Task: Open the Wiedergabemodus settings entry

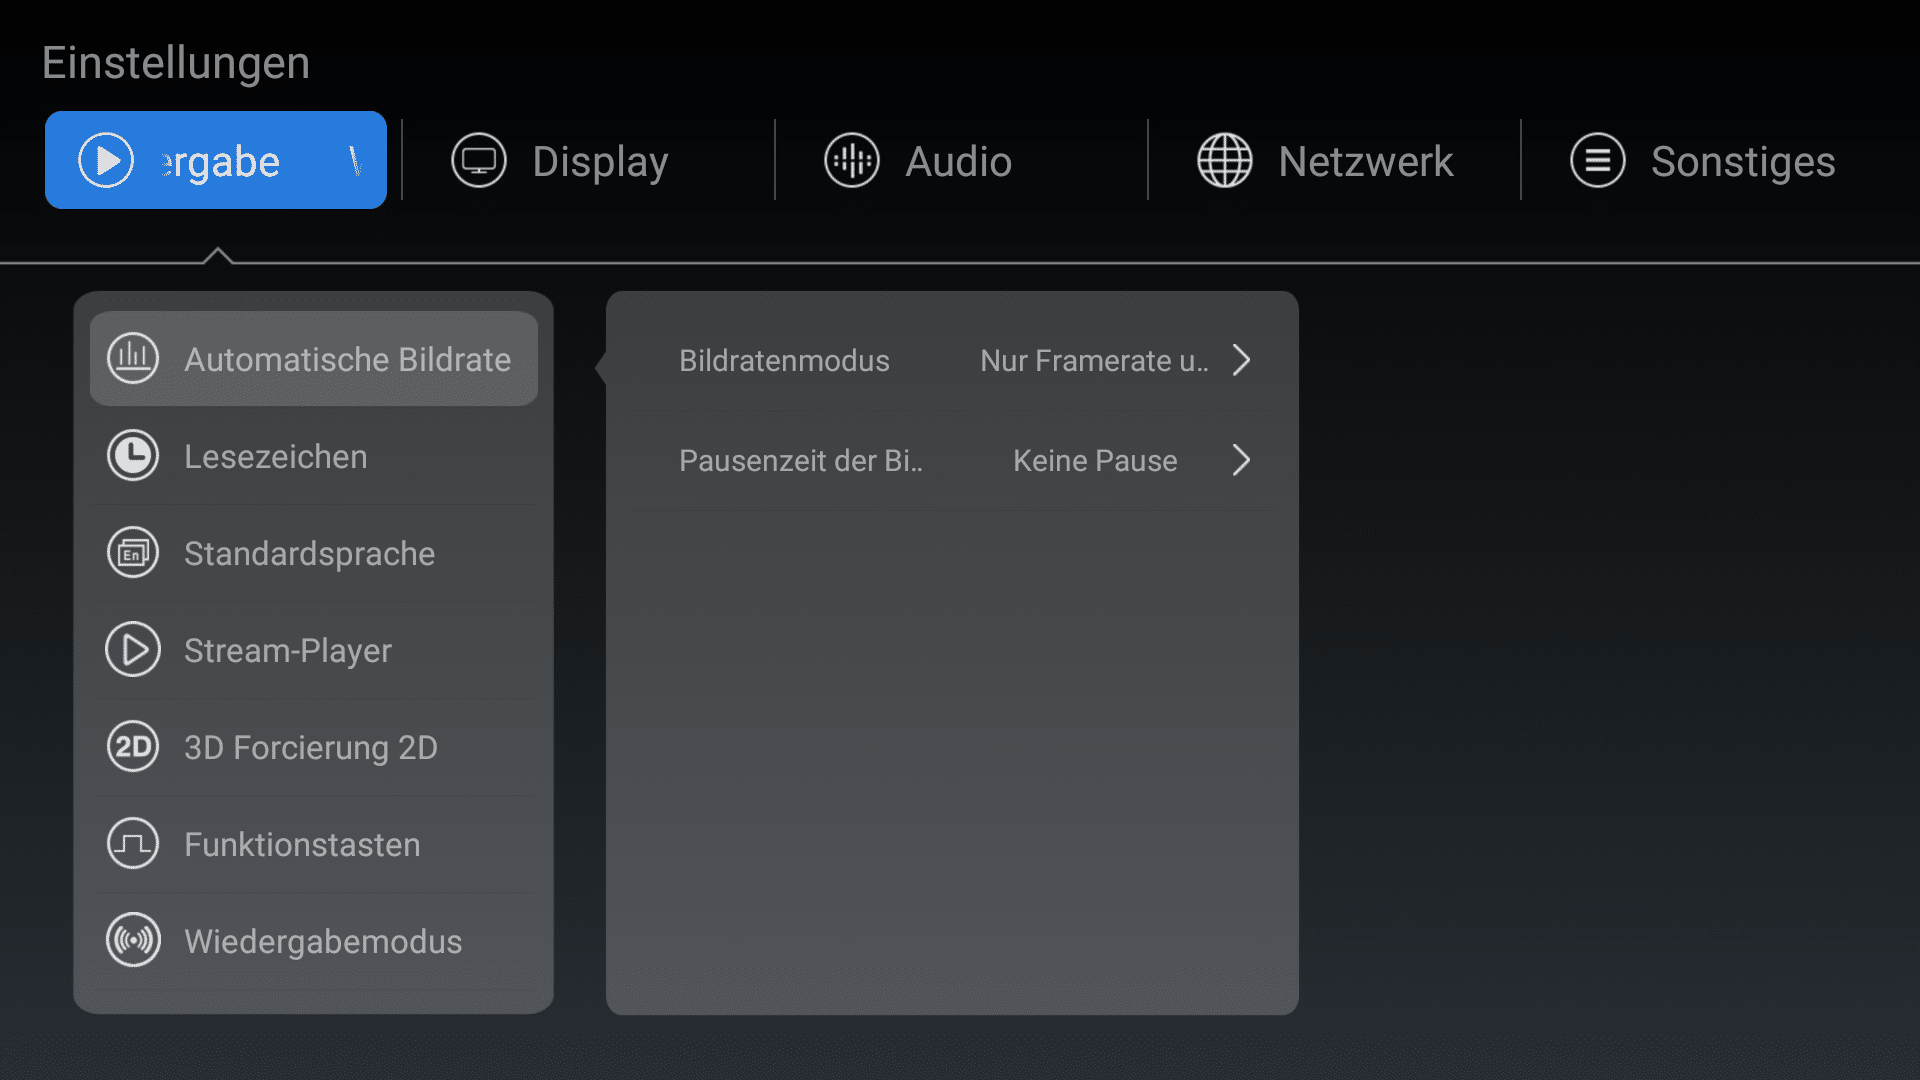Action: point(323,942)
